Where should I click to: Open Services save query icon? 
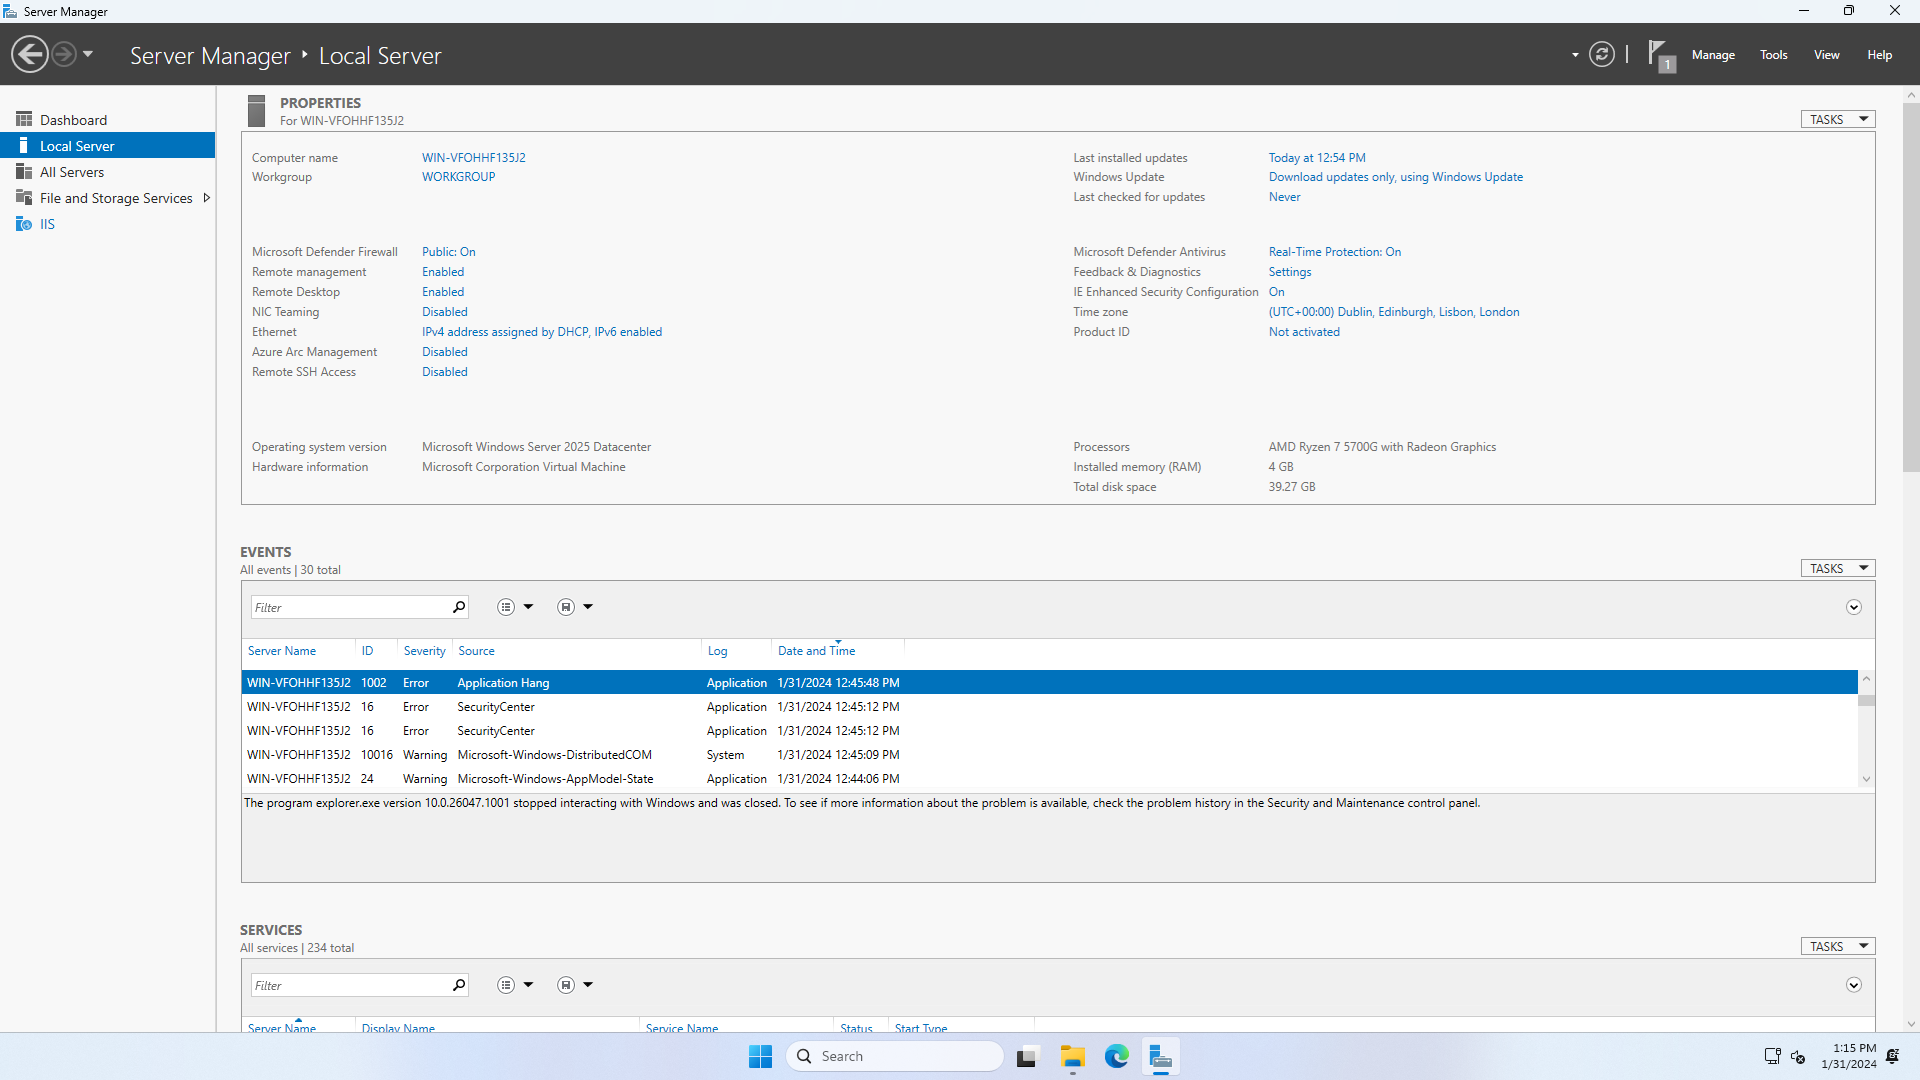(x=567, y=985)
